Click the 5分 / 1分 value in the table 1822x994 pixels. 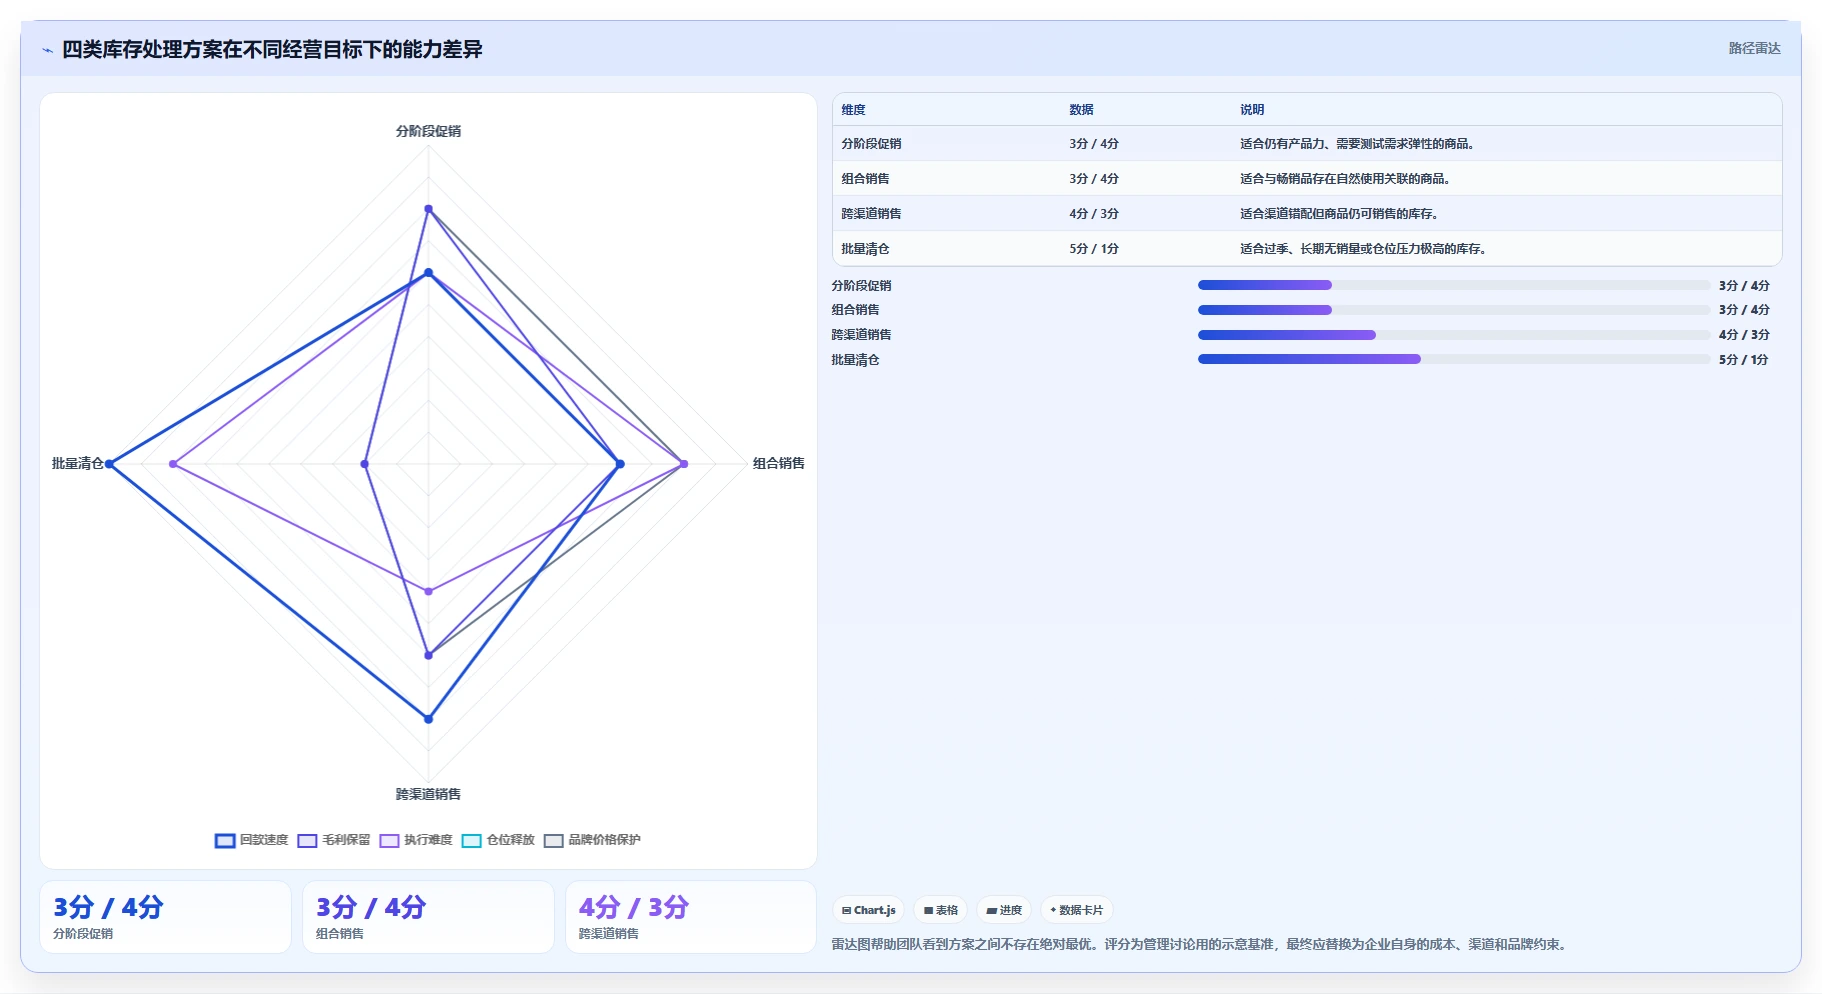[x=1094, y=249]
